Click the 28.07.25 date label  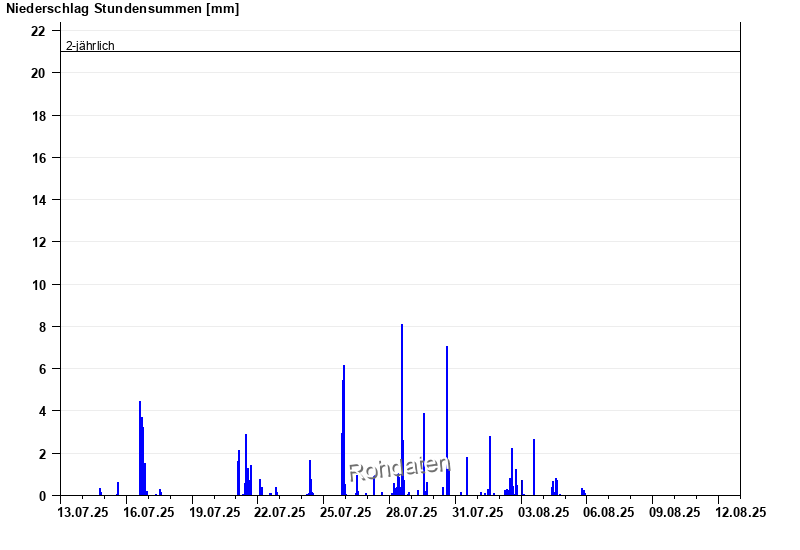click(412, 512)
